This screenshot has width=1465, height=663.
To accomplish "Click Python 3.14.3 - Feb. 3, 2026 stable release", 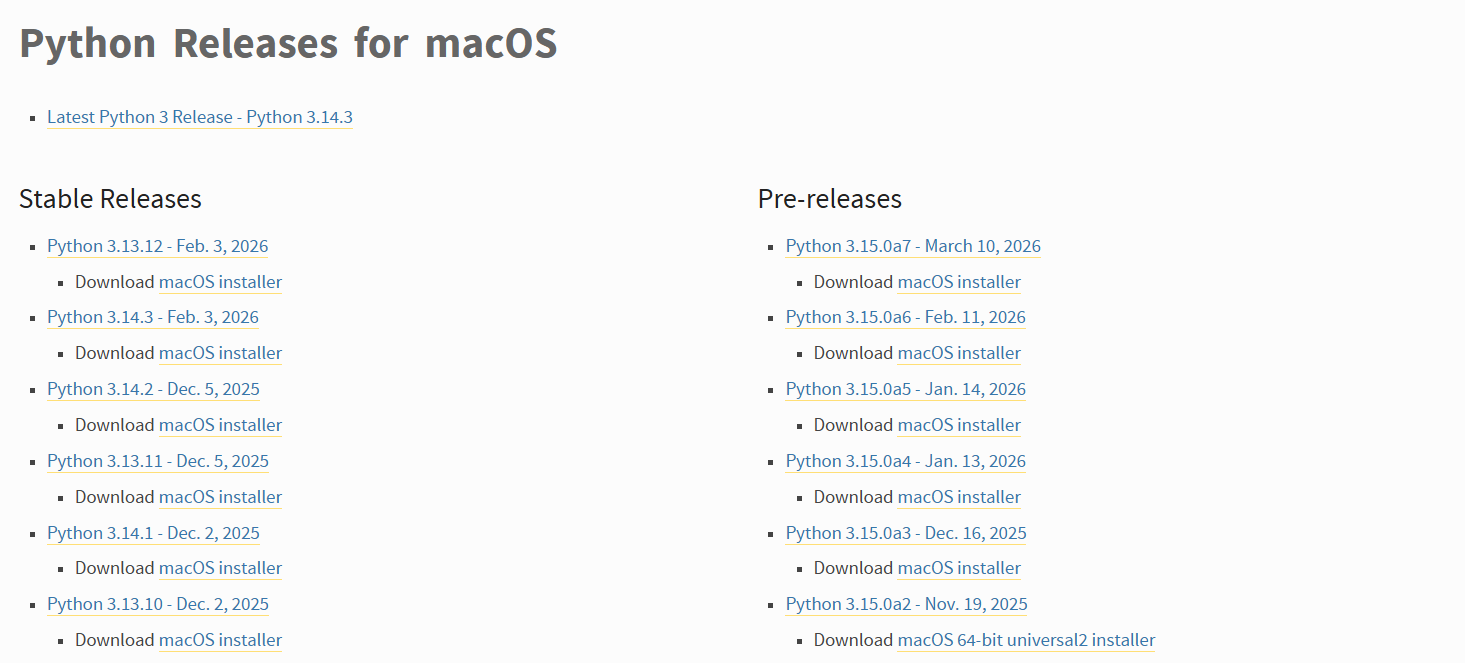I will click(x=153, y=317).
